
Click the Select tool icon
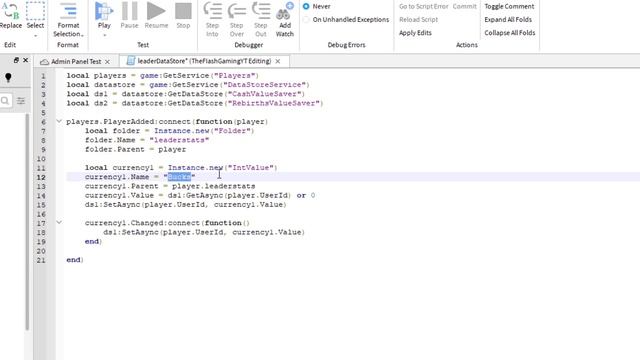tap(36, 11)
